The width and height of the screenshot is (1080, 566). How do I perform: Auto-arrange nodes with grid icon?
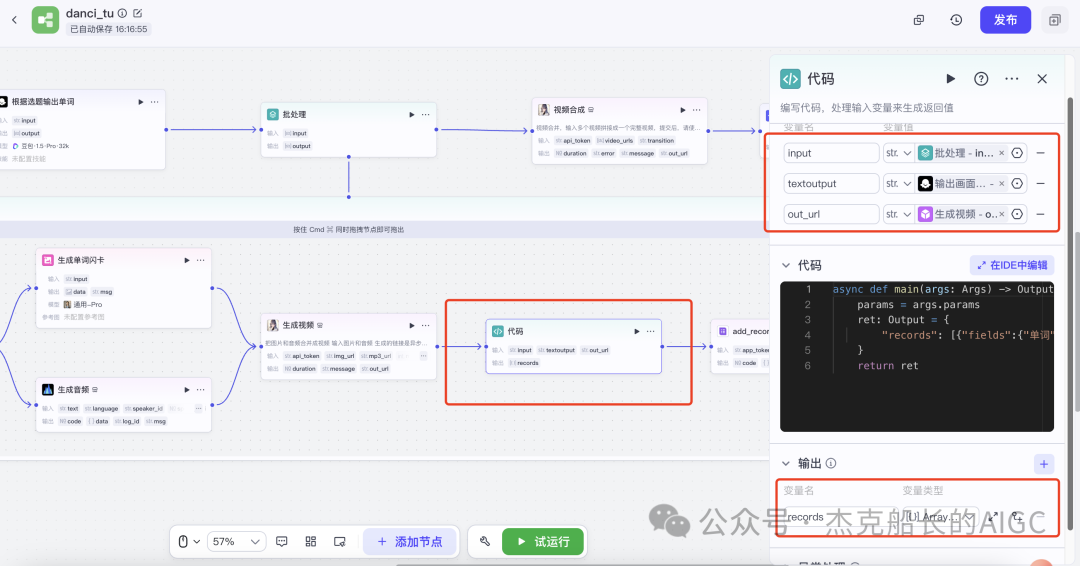pos(311,542)
